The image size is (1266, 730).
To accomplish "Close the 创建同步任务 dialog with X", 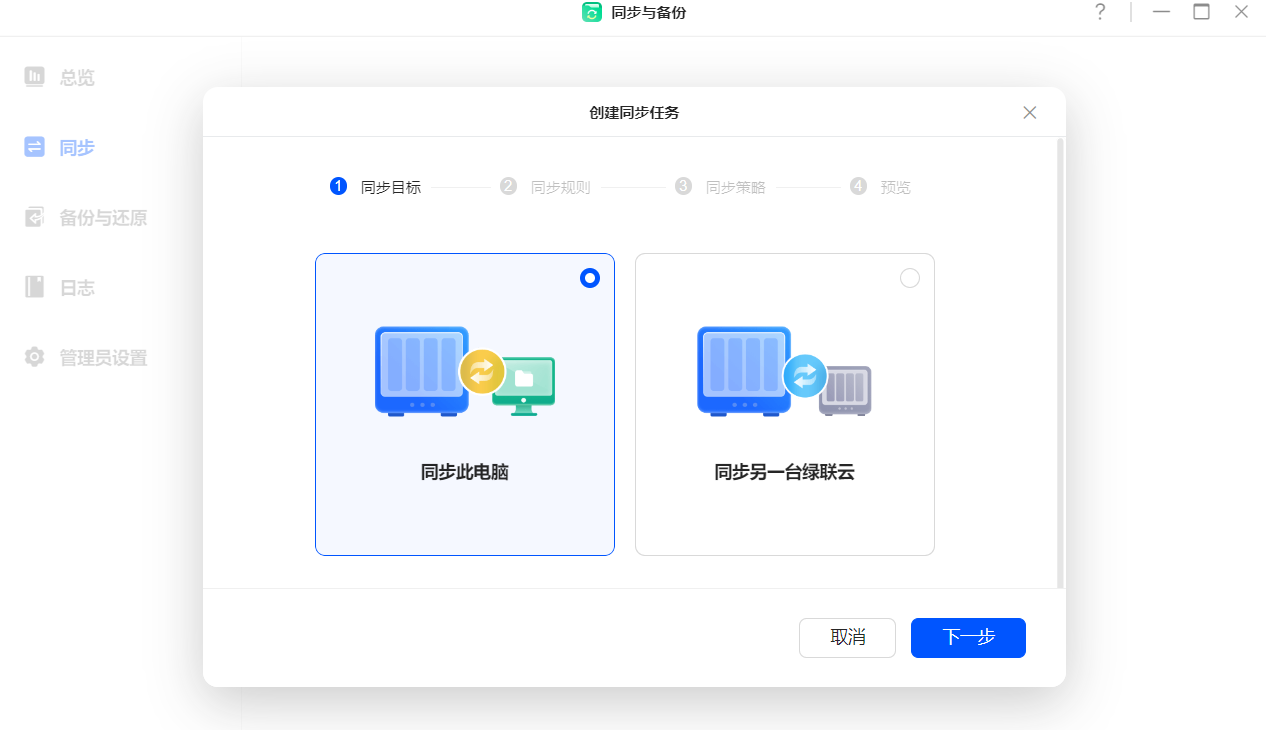I will click(1030, 112).
